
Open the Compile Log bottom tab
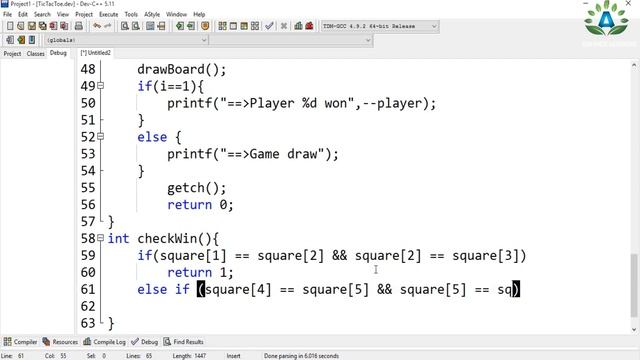104,342
